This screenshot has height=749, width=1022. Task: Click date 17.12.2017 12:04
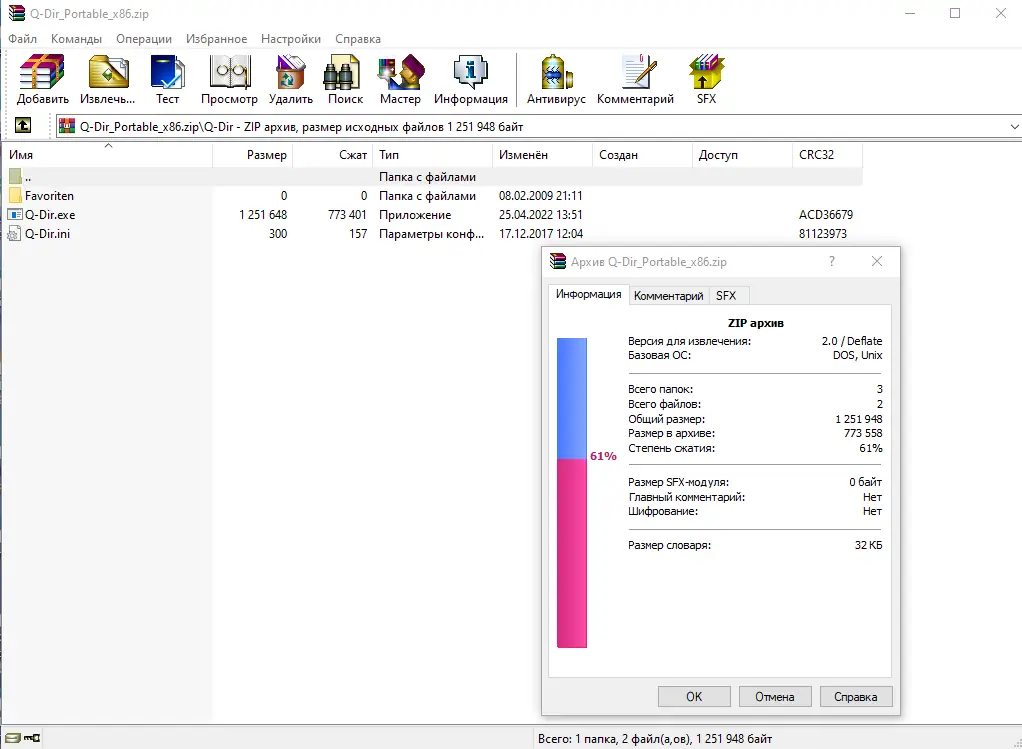541,233
